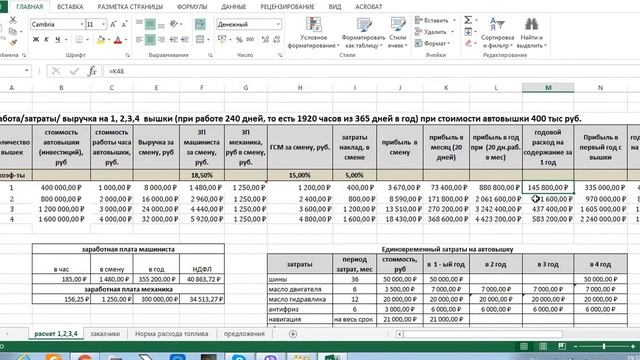Switch to ВИД ribbon tab
This screenshot has height=360, width=640.
[335, 7]
